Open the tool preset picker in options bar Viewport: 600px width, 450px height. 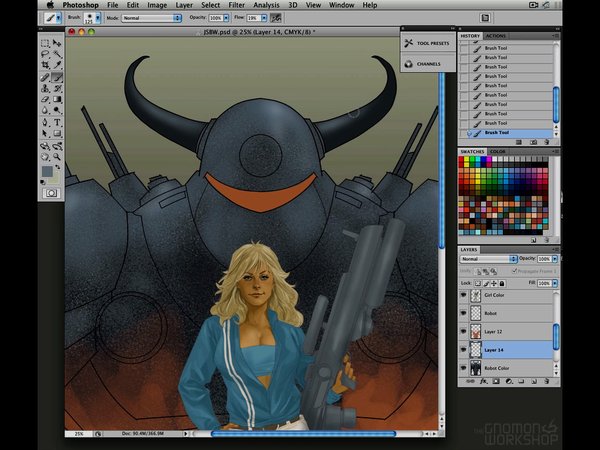tap(53, 18)
